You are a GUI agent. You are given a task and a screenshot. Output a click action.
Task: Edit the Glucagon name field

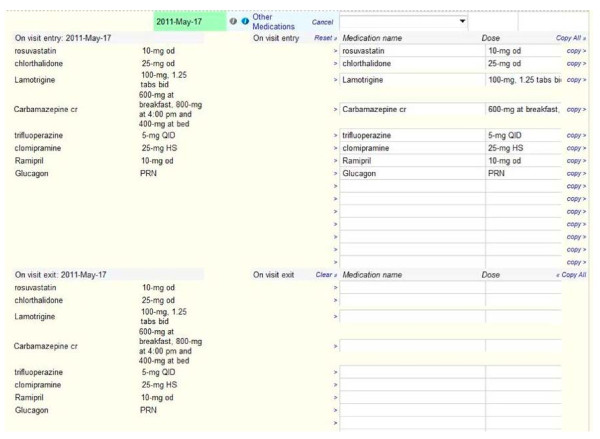tap(412, 173)
